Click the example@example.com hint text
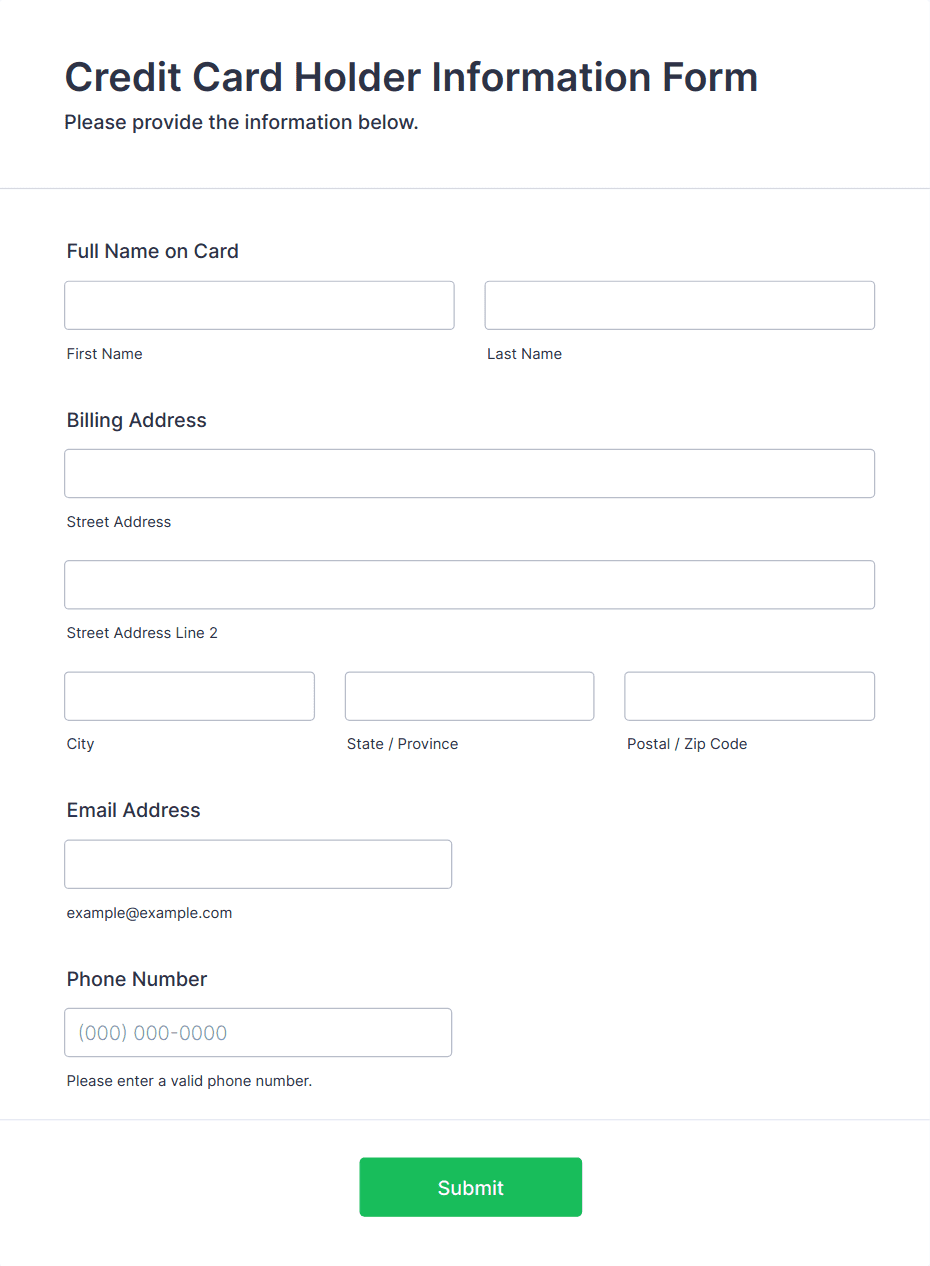The width and height of the screenshot is (930, 1266). point(150,913)
